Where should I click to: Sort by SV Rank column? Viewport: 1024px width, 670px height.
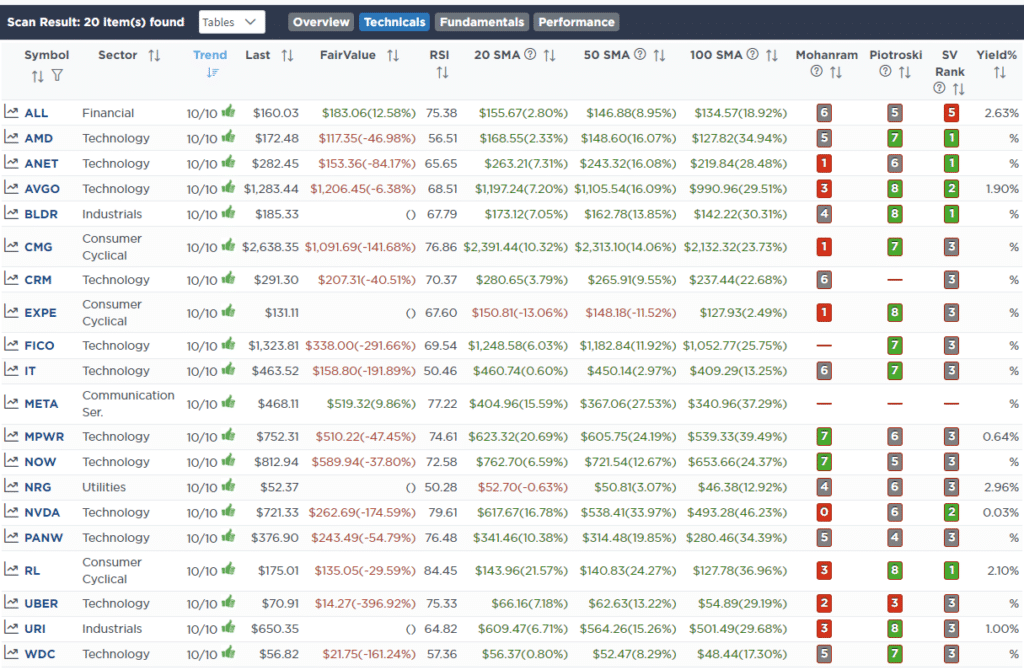click(x=958, y=89)
